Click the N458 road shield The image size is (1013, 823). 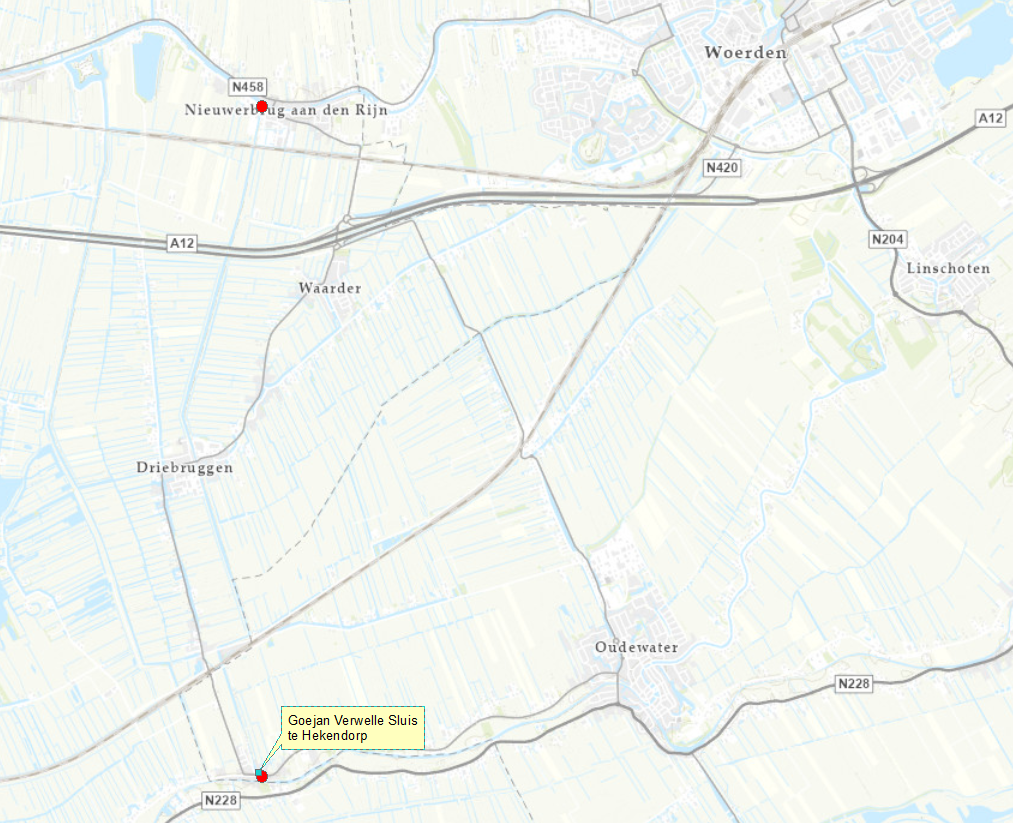248,87
